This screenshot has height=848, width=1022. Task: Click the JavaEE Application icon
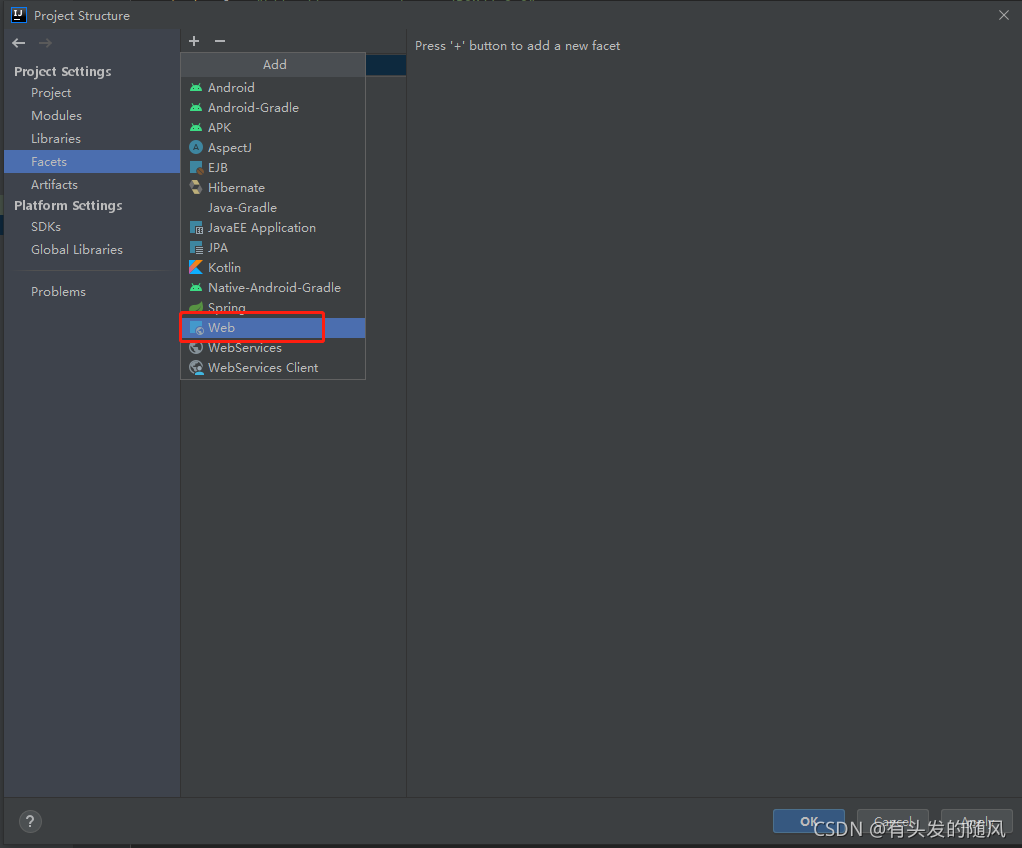coord(196,227)
